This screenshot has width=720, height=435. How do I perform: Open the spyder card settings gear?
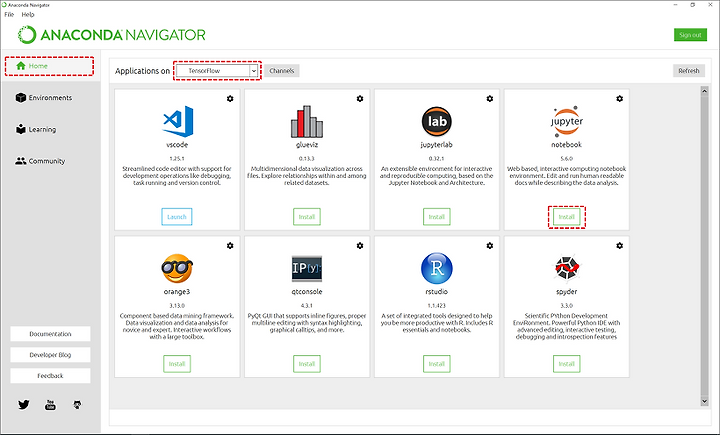click(x=619, y=246)
